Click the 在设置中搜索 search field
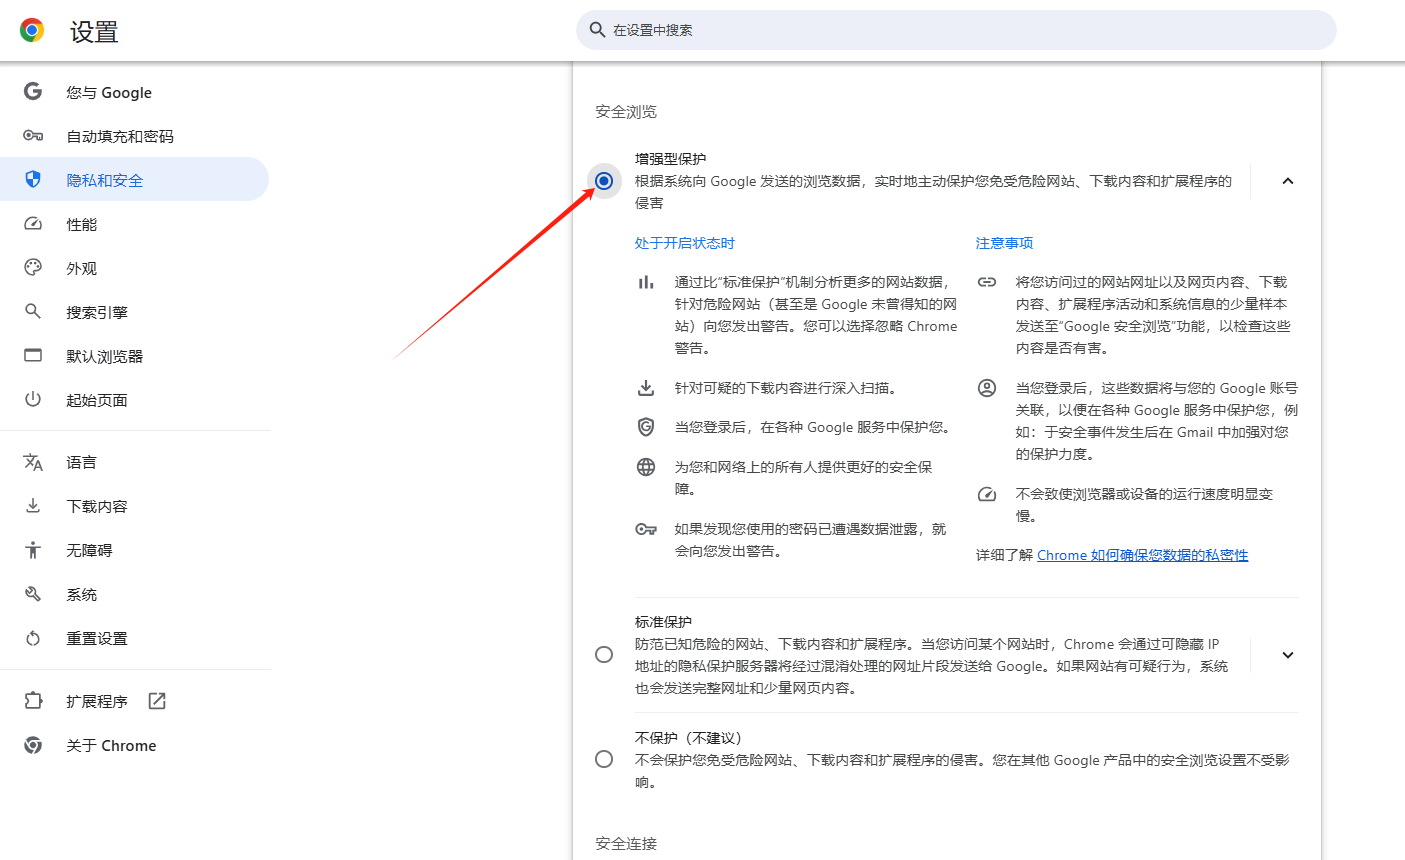This screenshot has height=860, width=1405. point(956,30)
